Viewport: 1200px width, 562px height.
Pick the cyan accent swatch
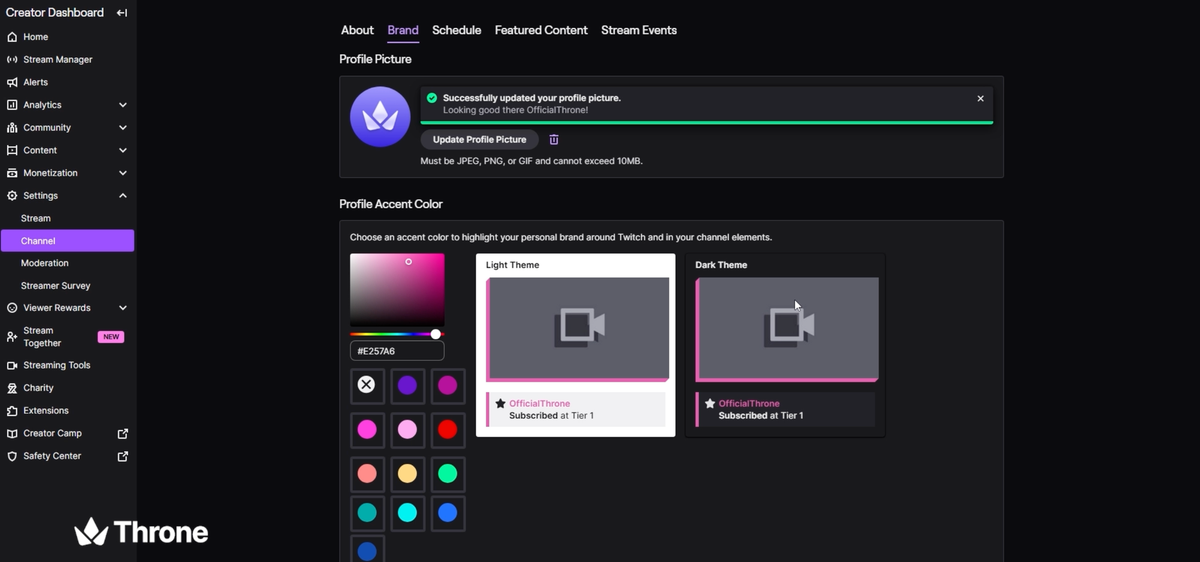[x=407, y=513]
